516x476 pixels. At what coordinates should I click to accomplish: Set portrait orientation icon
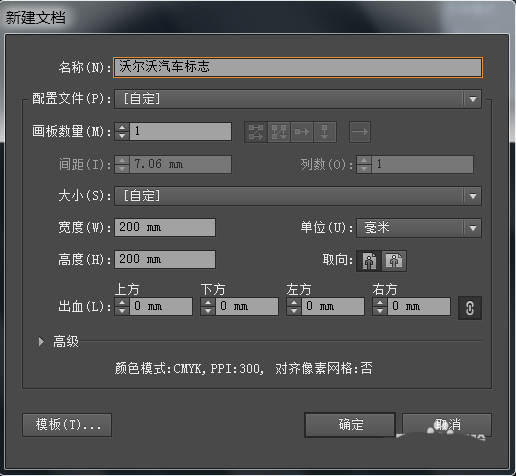(369, 261)
